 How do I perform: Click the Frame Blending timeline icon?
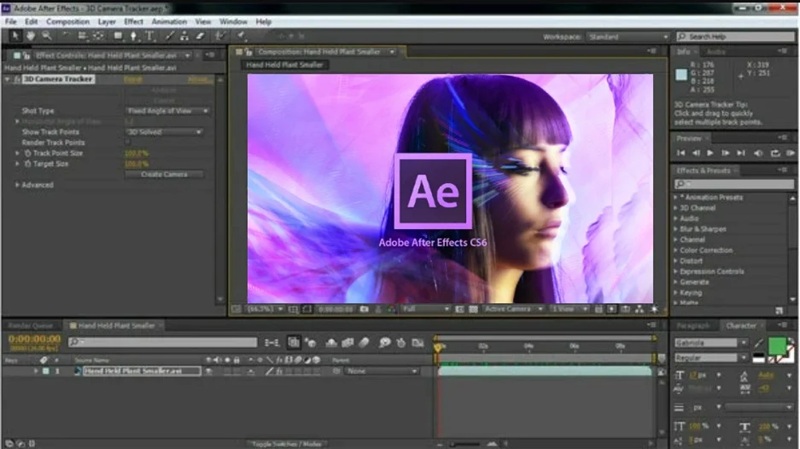[x=347, y=343]
